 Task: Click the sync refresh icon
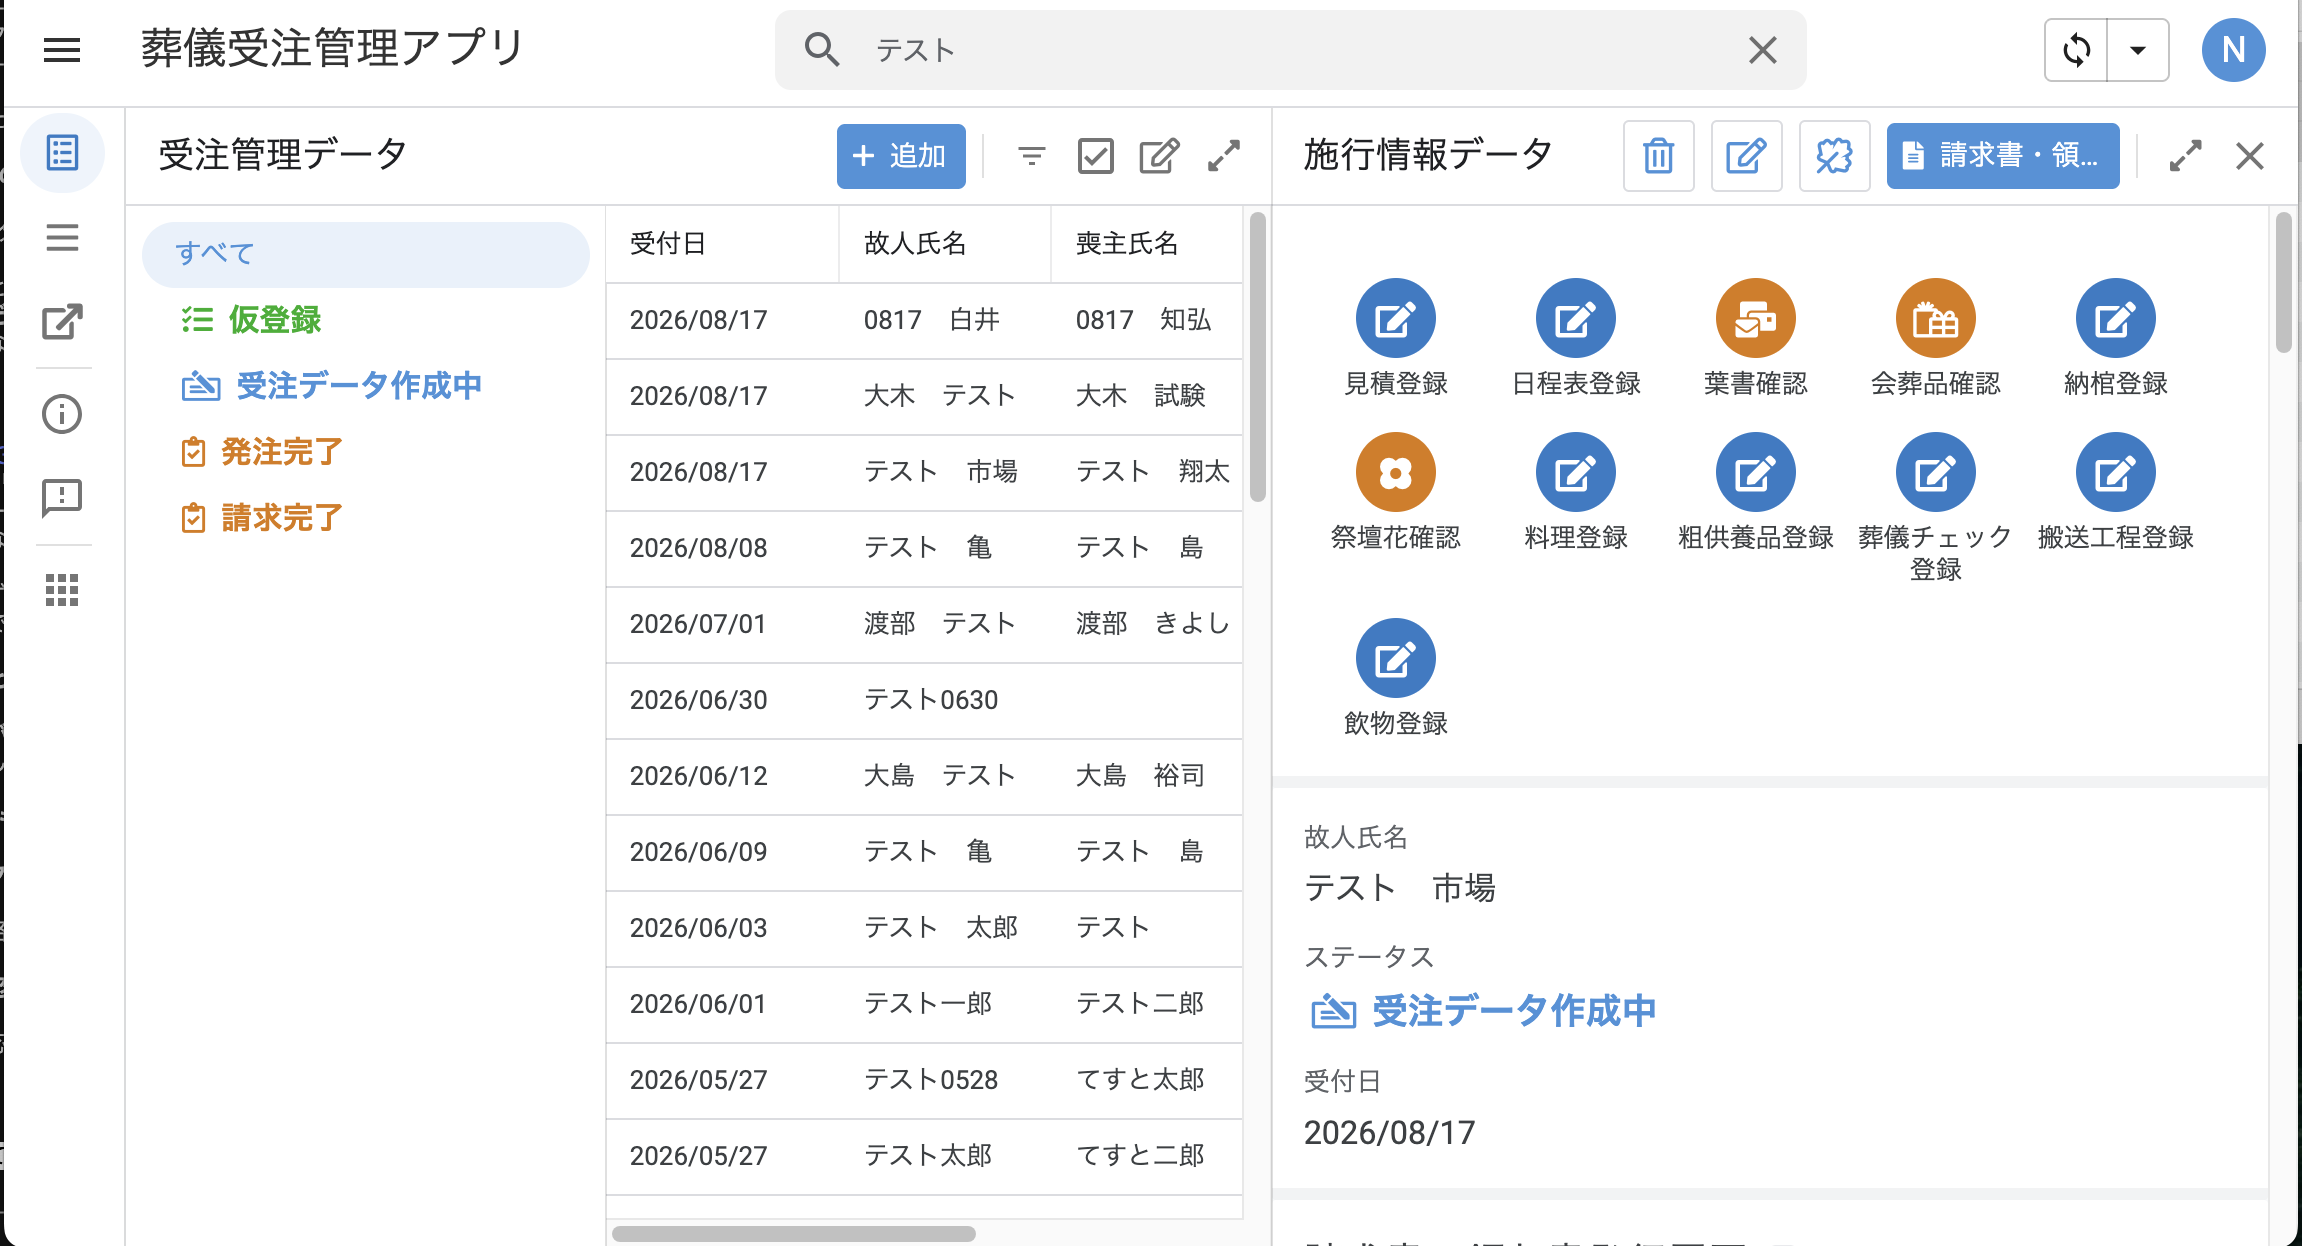pos(2077,50)
